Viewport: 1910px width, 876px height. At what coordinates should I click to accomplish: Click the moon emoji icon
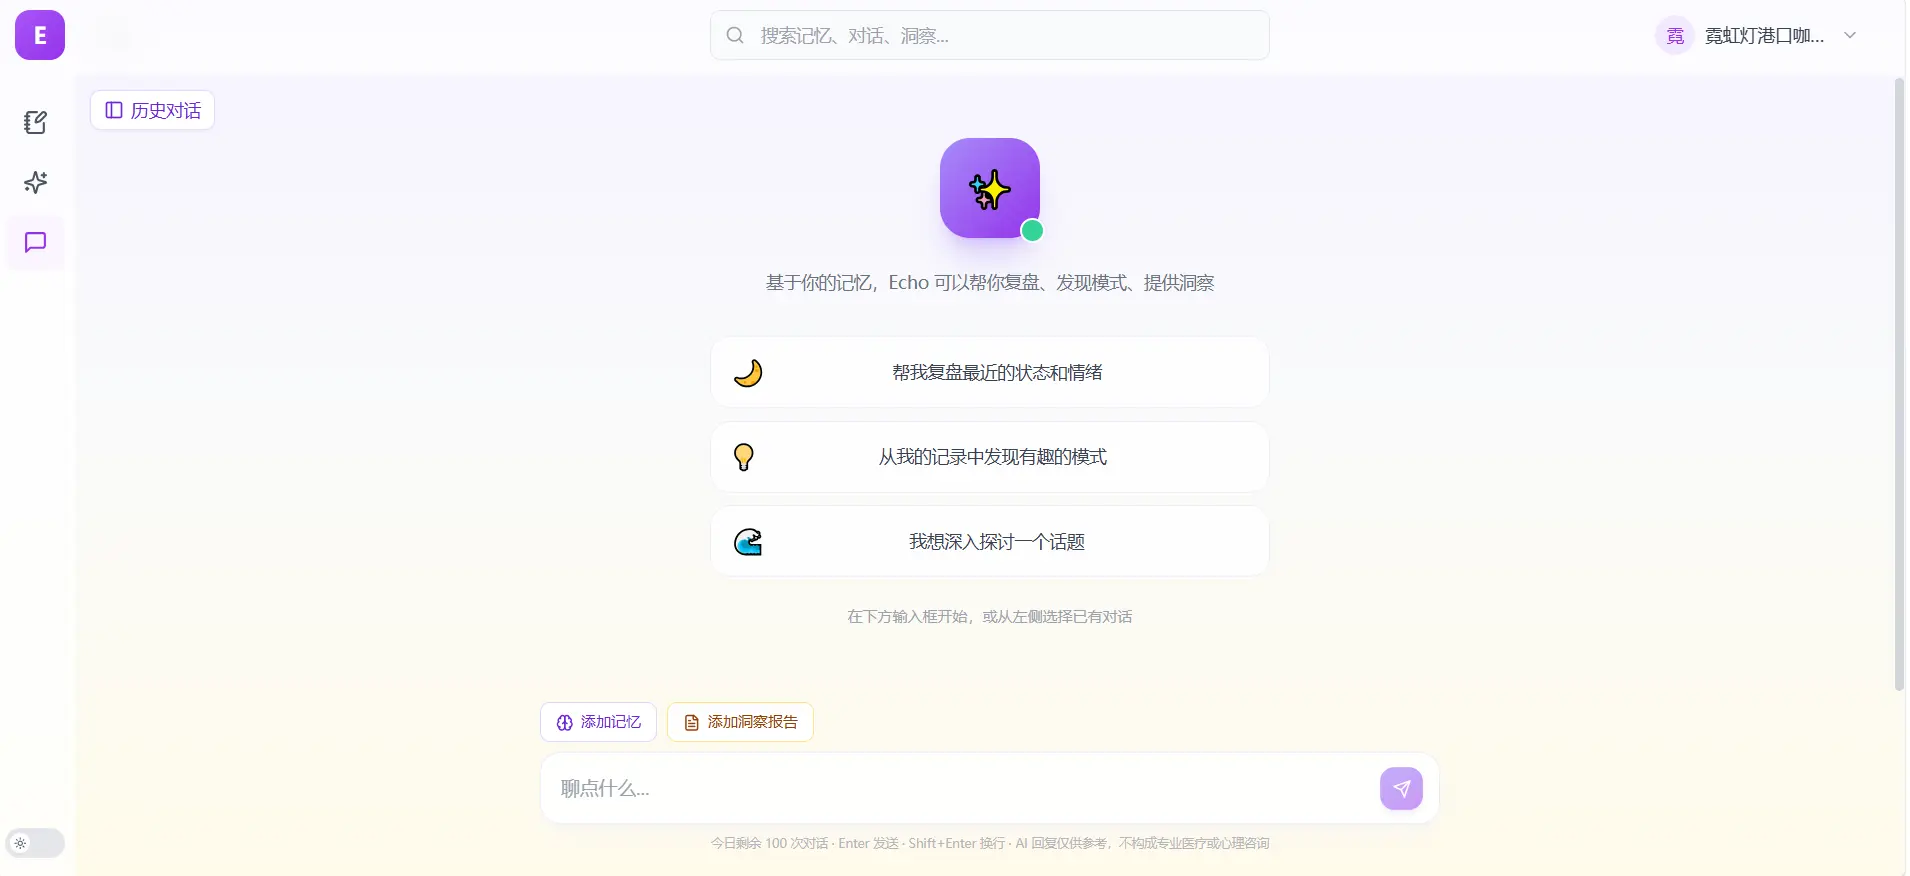click(x=748, y=373)
